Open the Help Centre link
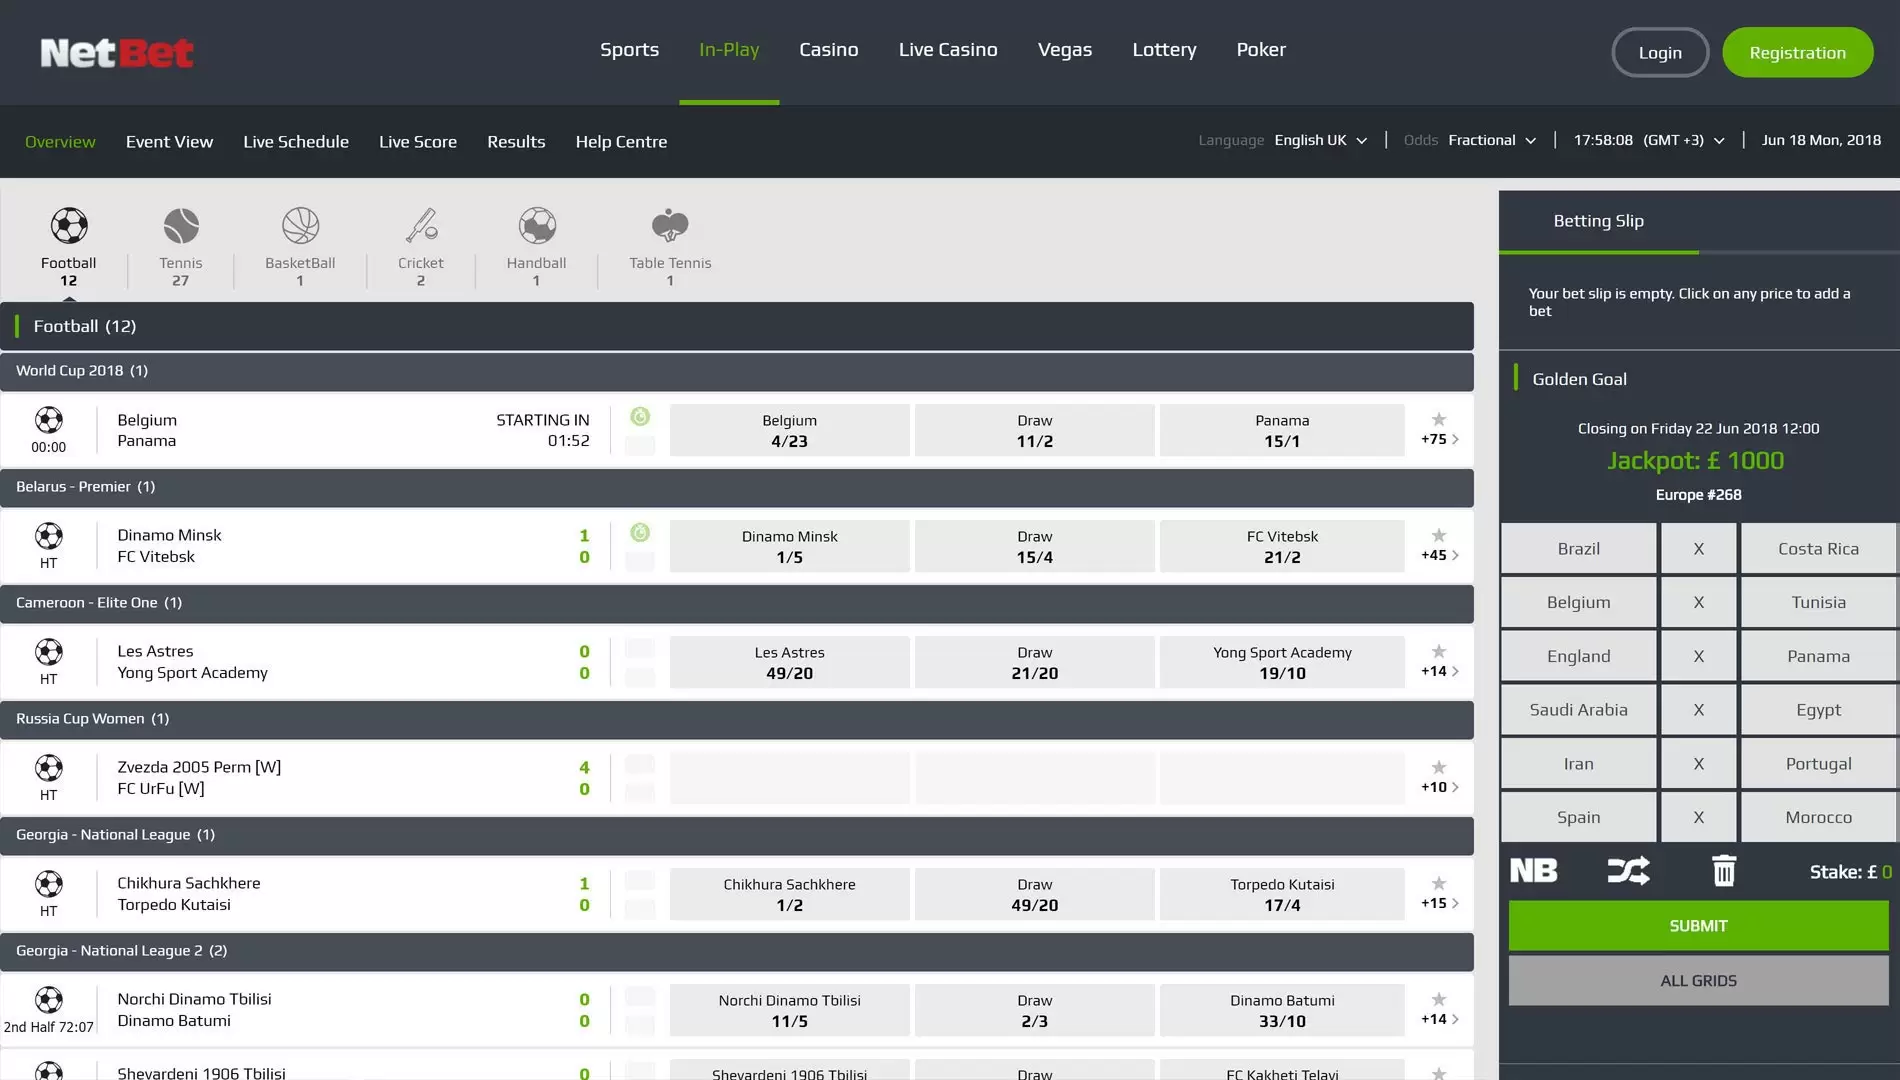Screen dimensions: 1900x1080 tap(621, 142)
